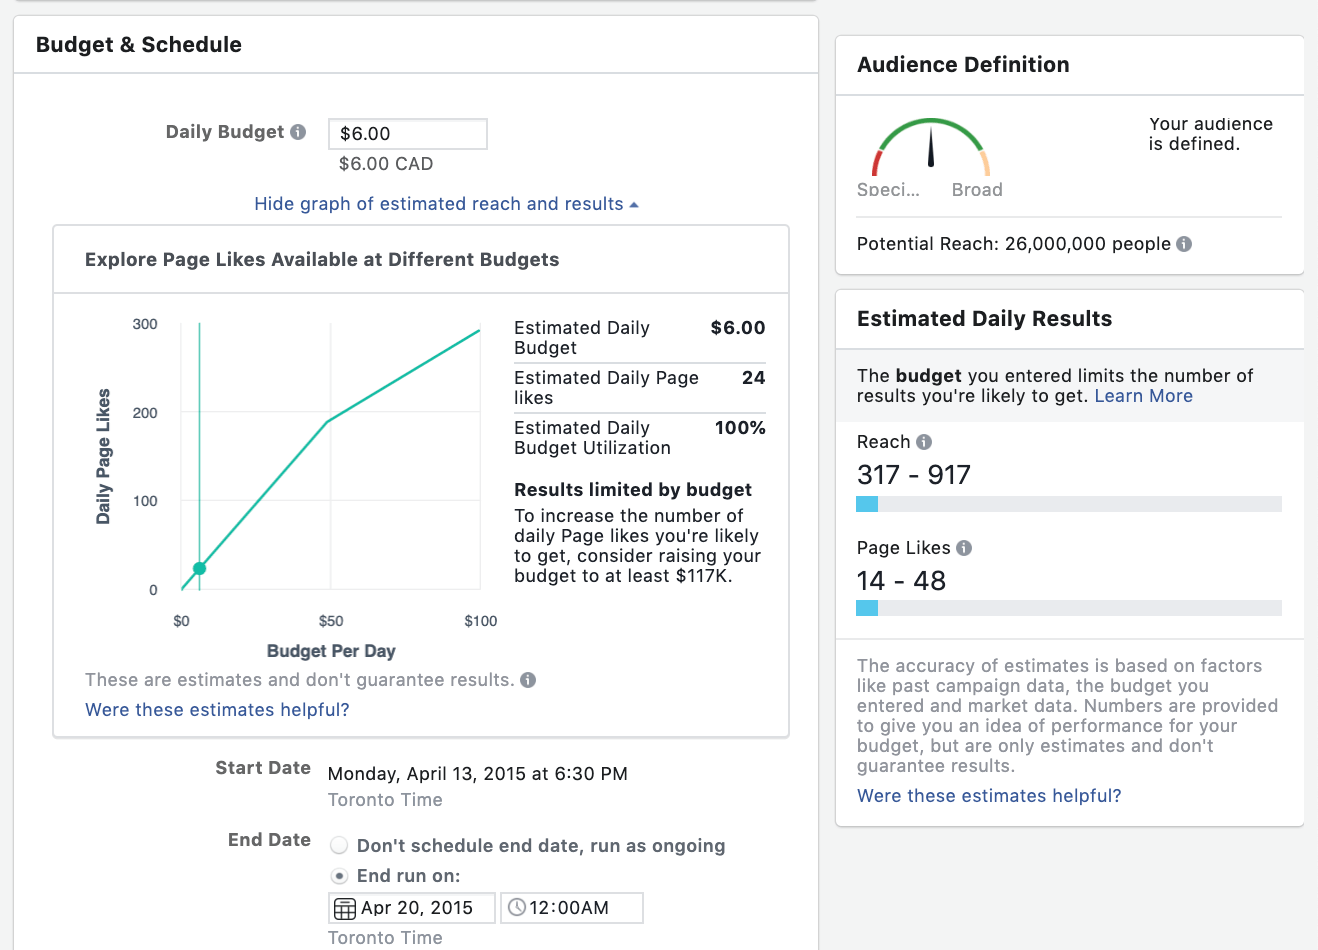Click "Were these estimates helpful?" under the graph
This screenshot has width=1318, height=950.
217,710
